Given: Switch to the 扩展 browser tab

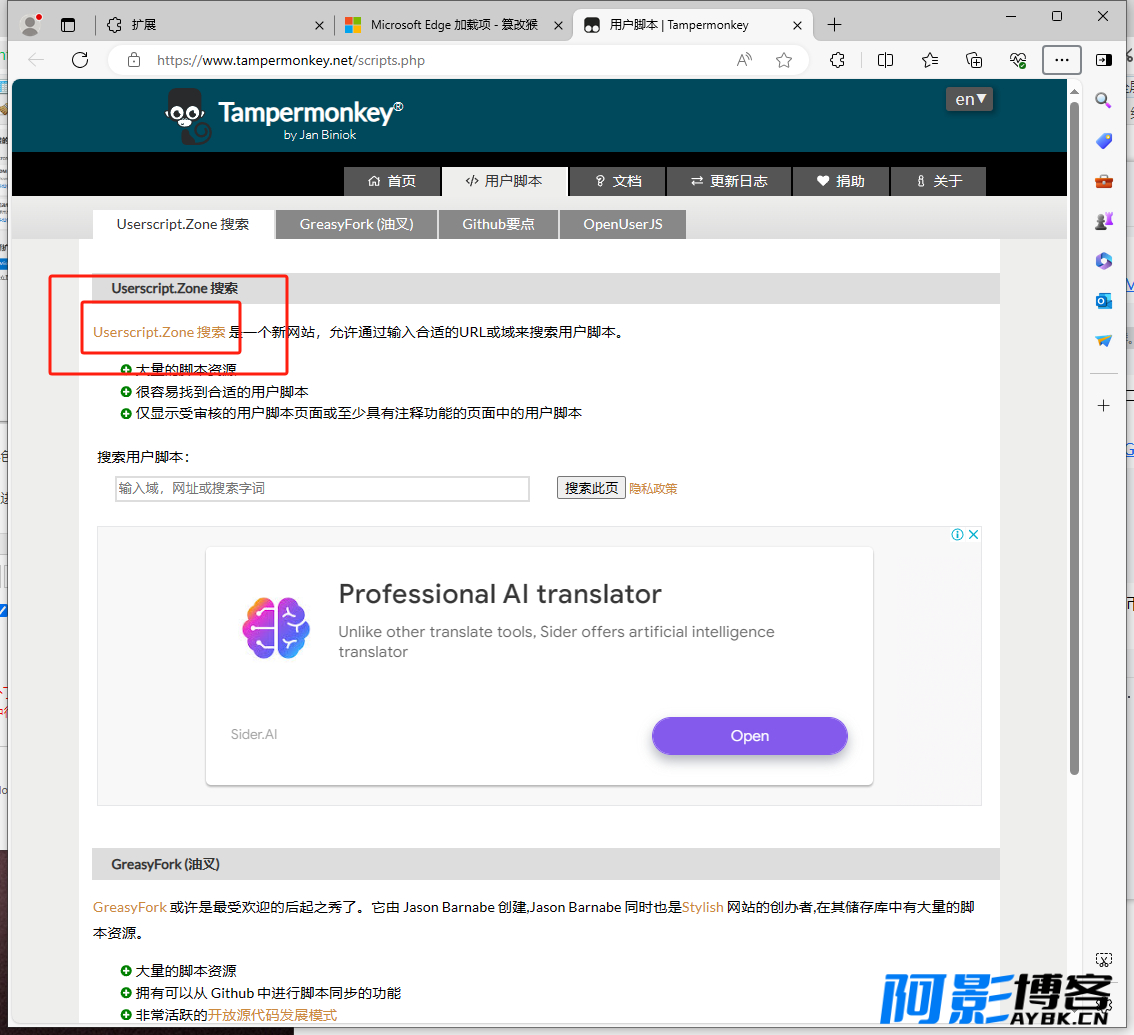Looking at the screenshot, I should click(x=215, y=25).
